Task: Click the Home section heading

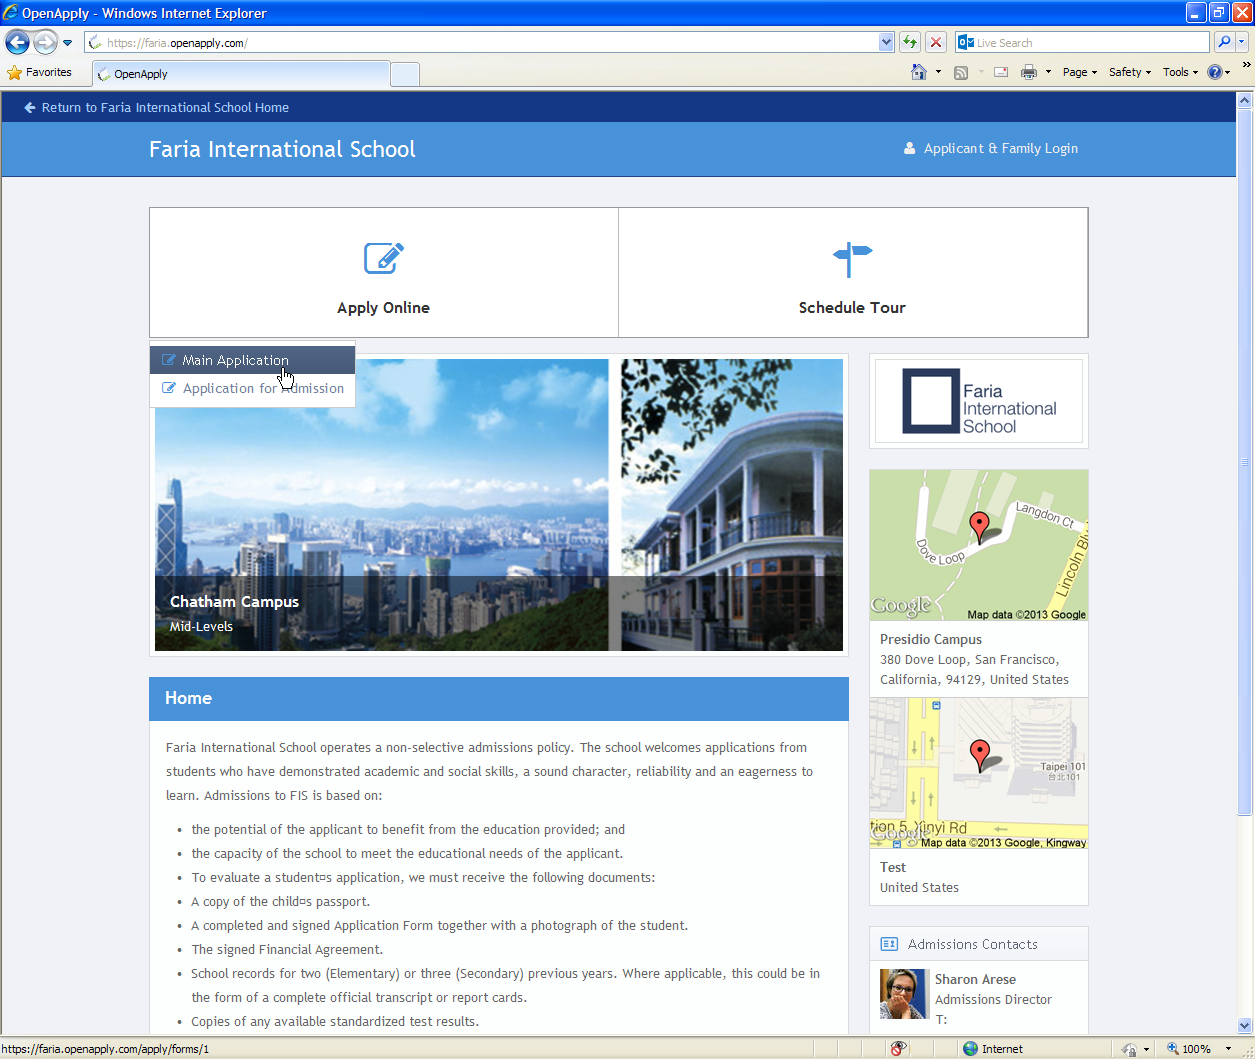Action: [188, 698]
